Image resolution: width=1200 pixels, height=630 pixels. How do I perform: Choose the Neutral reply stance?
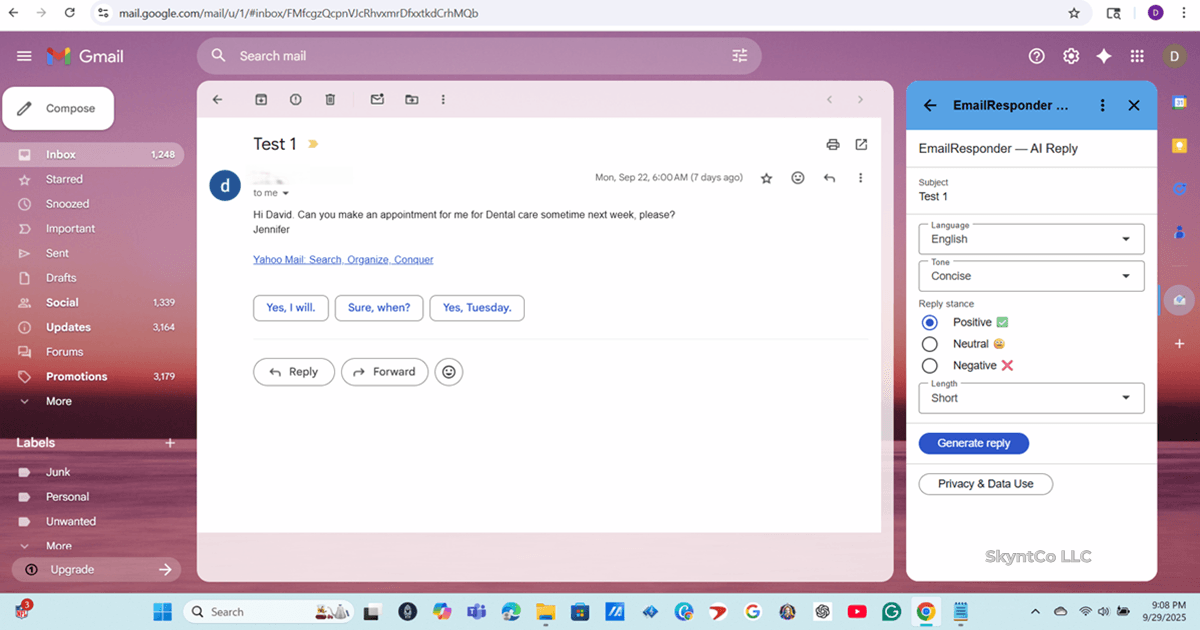[x=929, y=343]
